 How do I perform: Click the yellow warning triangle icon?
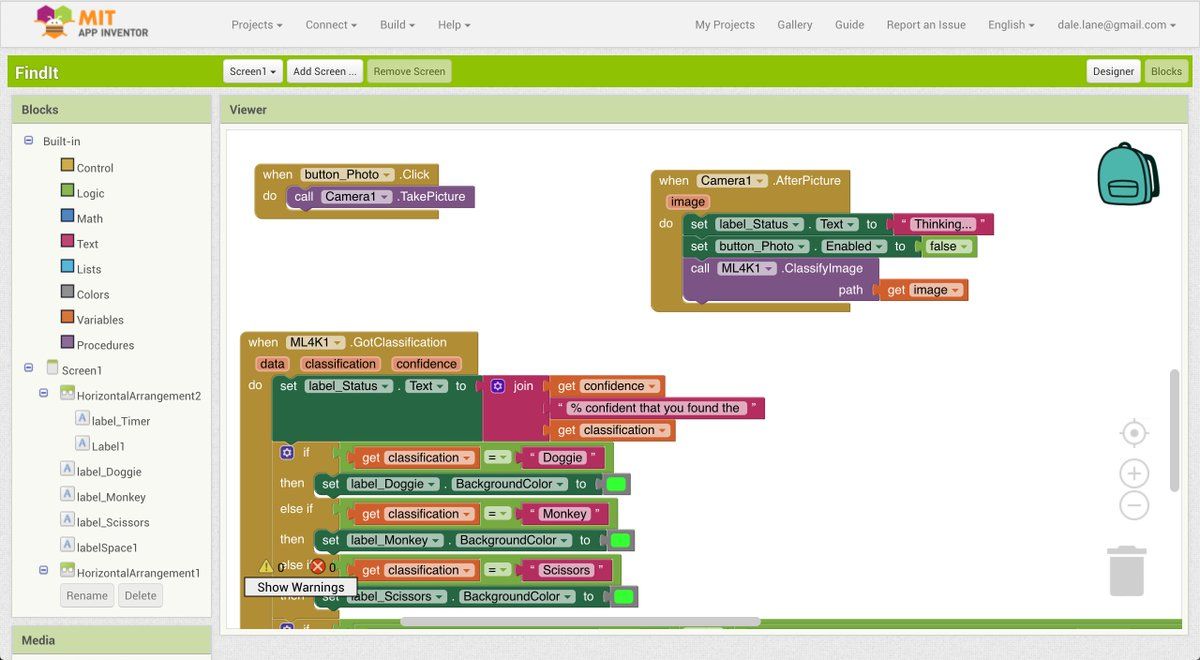266,566
